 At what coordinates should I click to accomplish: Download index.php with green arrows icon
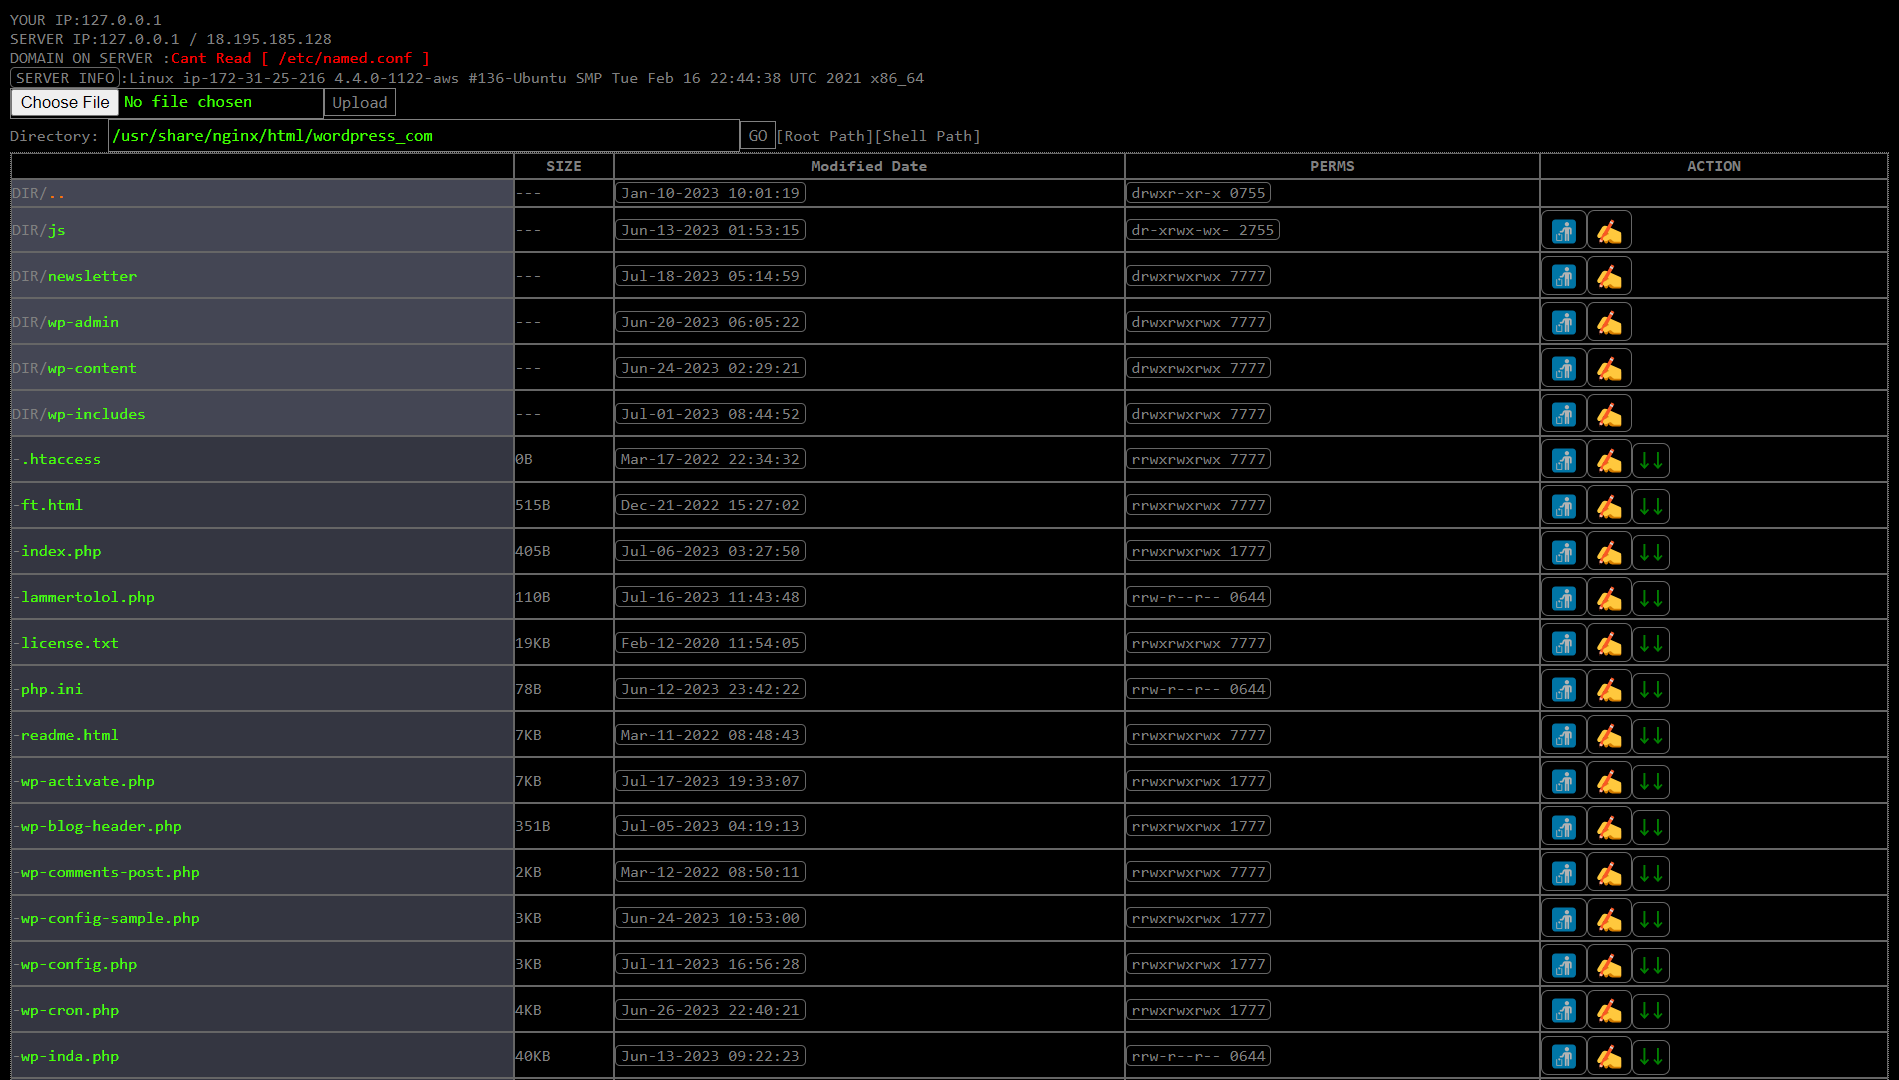1651,552
